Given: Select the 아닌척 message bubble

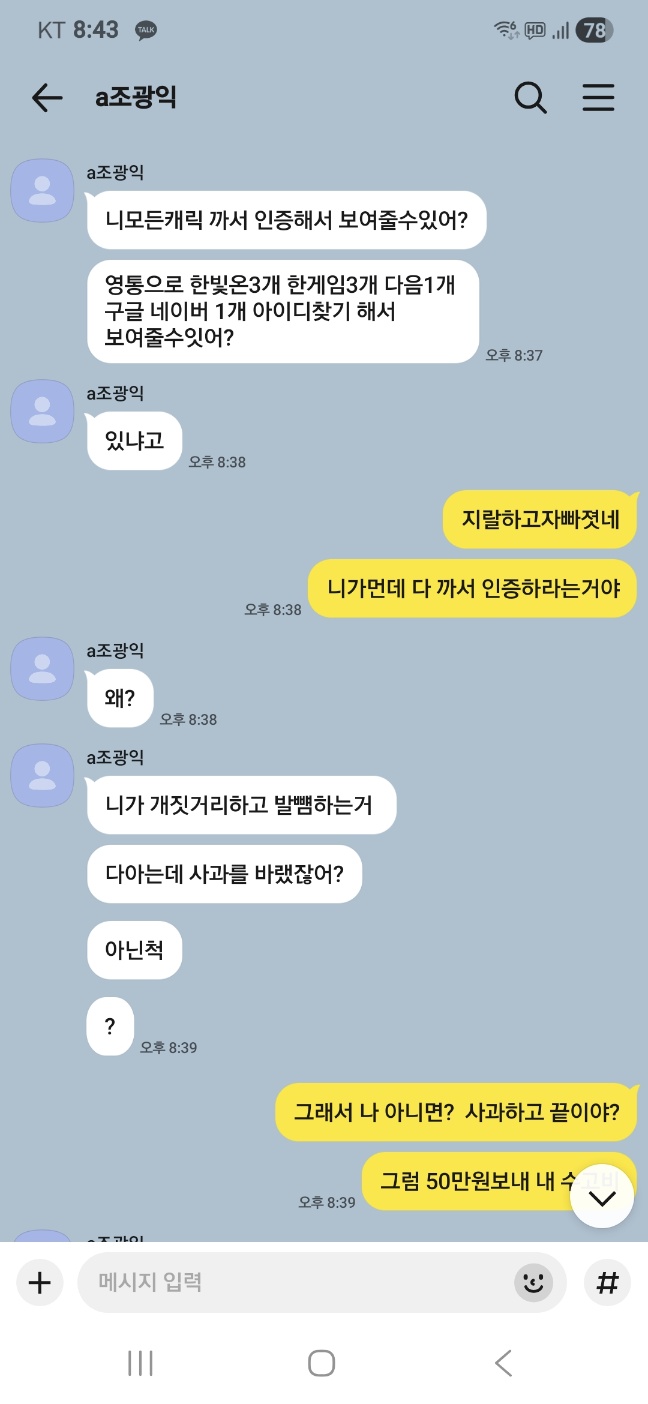Looking at the screenshot, I should (x=134, y=949).
